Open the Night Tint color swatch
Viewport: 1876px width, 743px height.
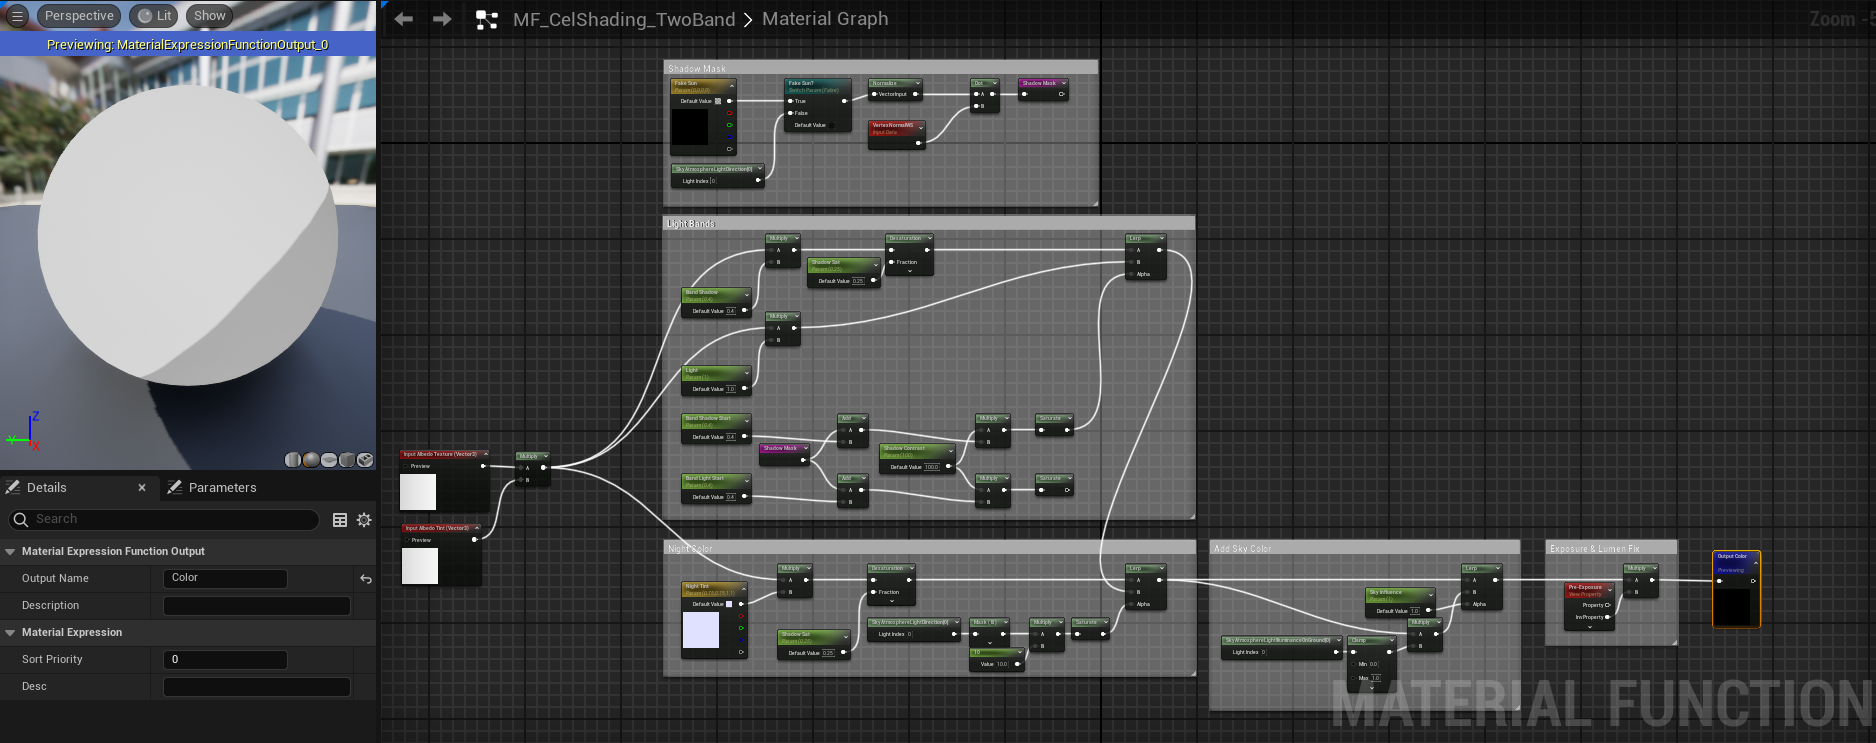tap(700, 630)
